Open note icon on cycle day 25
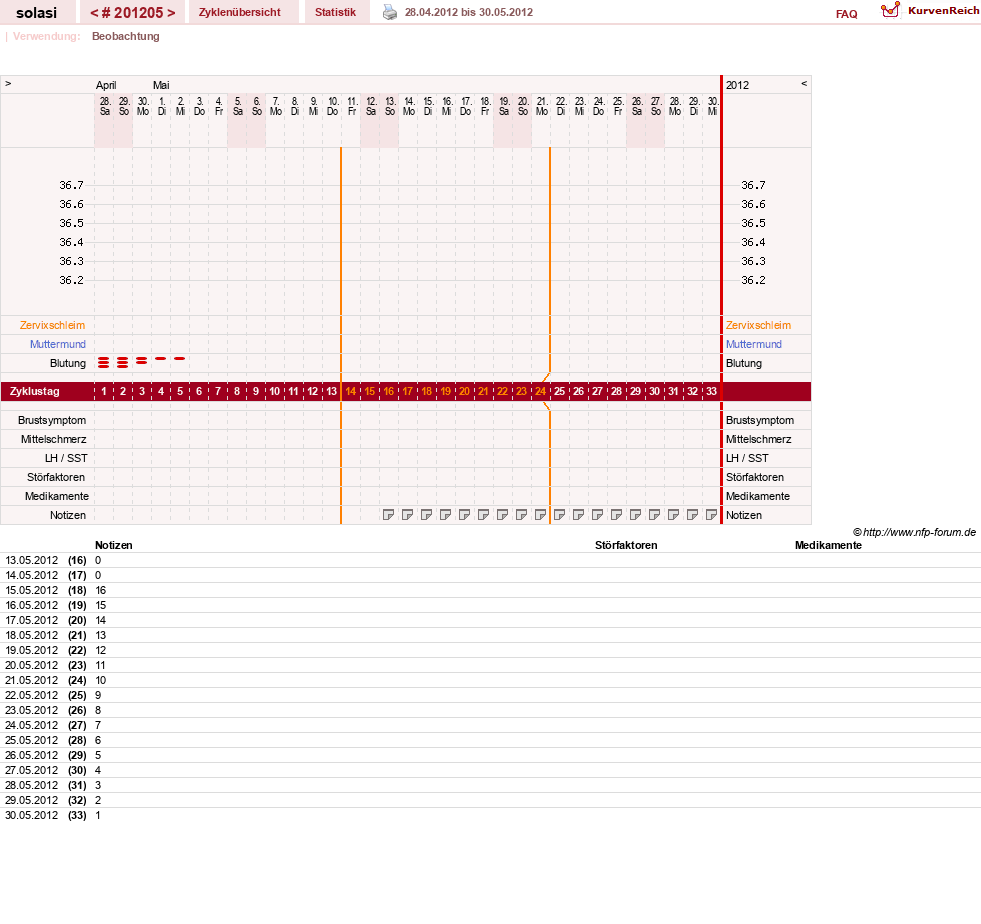 [x=559, y=515]
